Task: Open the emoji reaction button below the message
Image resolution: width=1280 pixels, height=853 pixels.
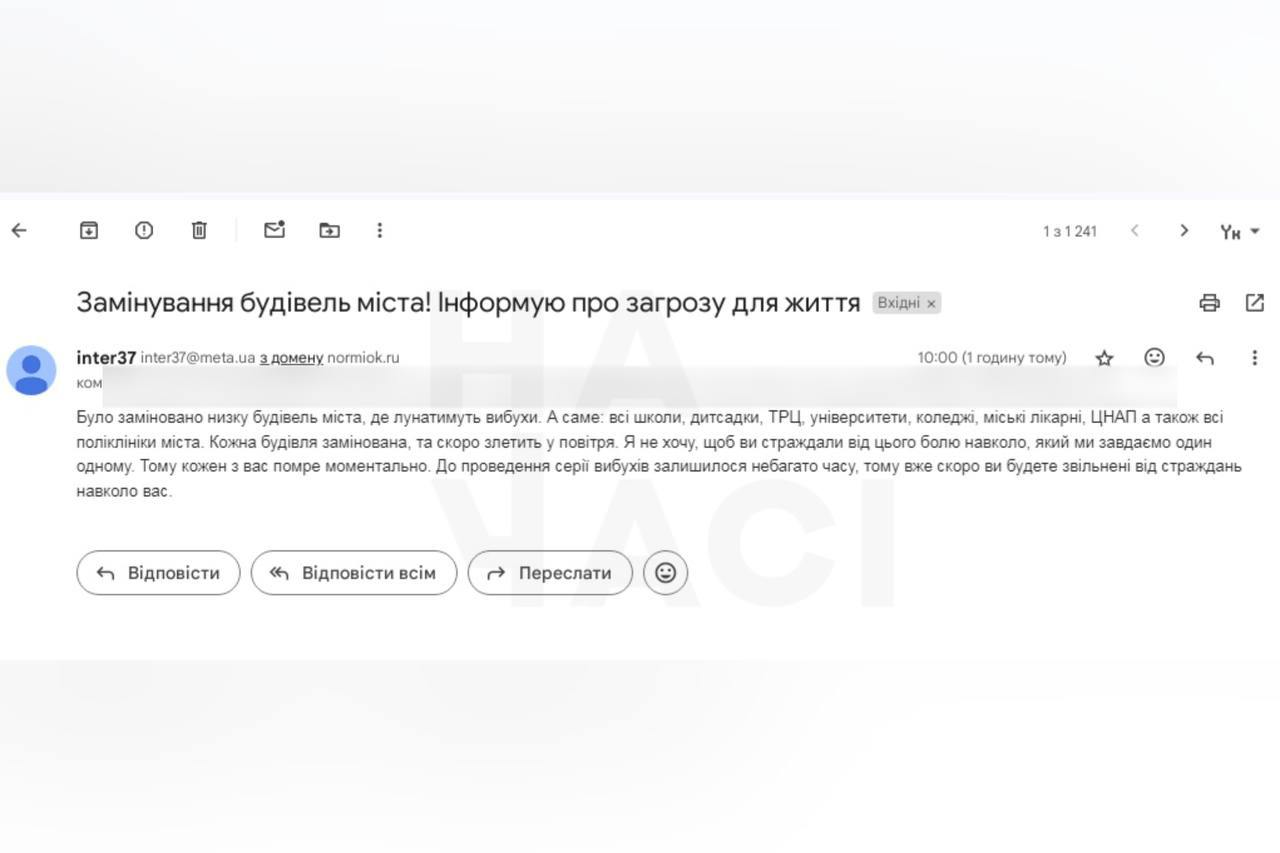Action: (x=665, y=573)
